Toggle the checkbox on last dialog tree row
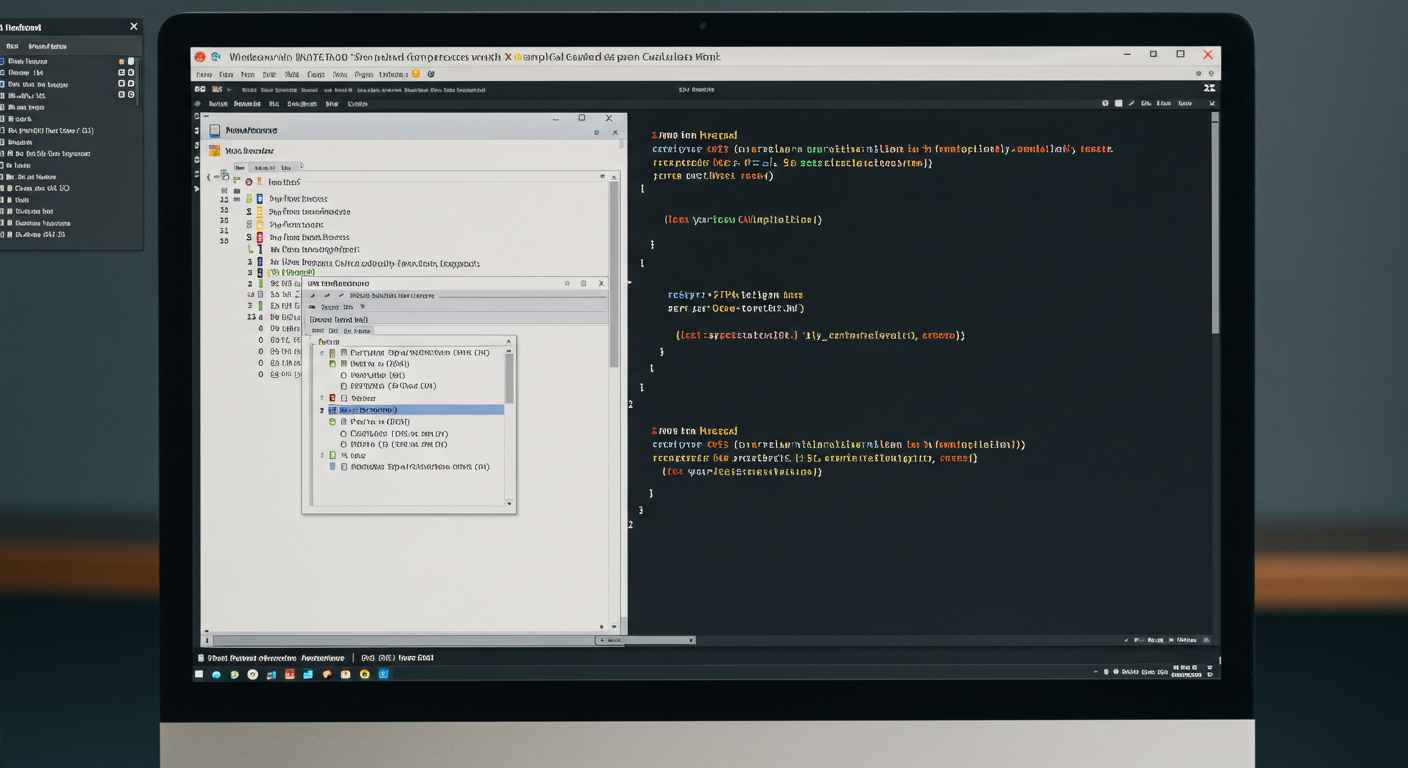 coord(344,467)
